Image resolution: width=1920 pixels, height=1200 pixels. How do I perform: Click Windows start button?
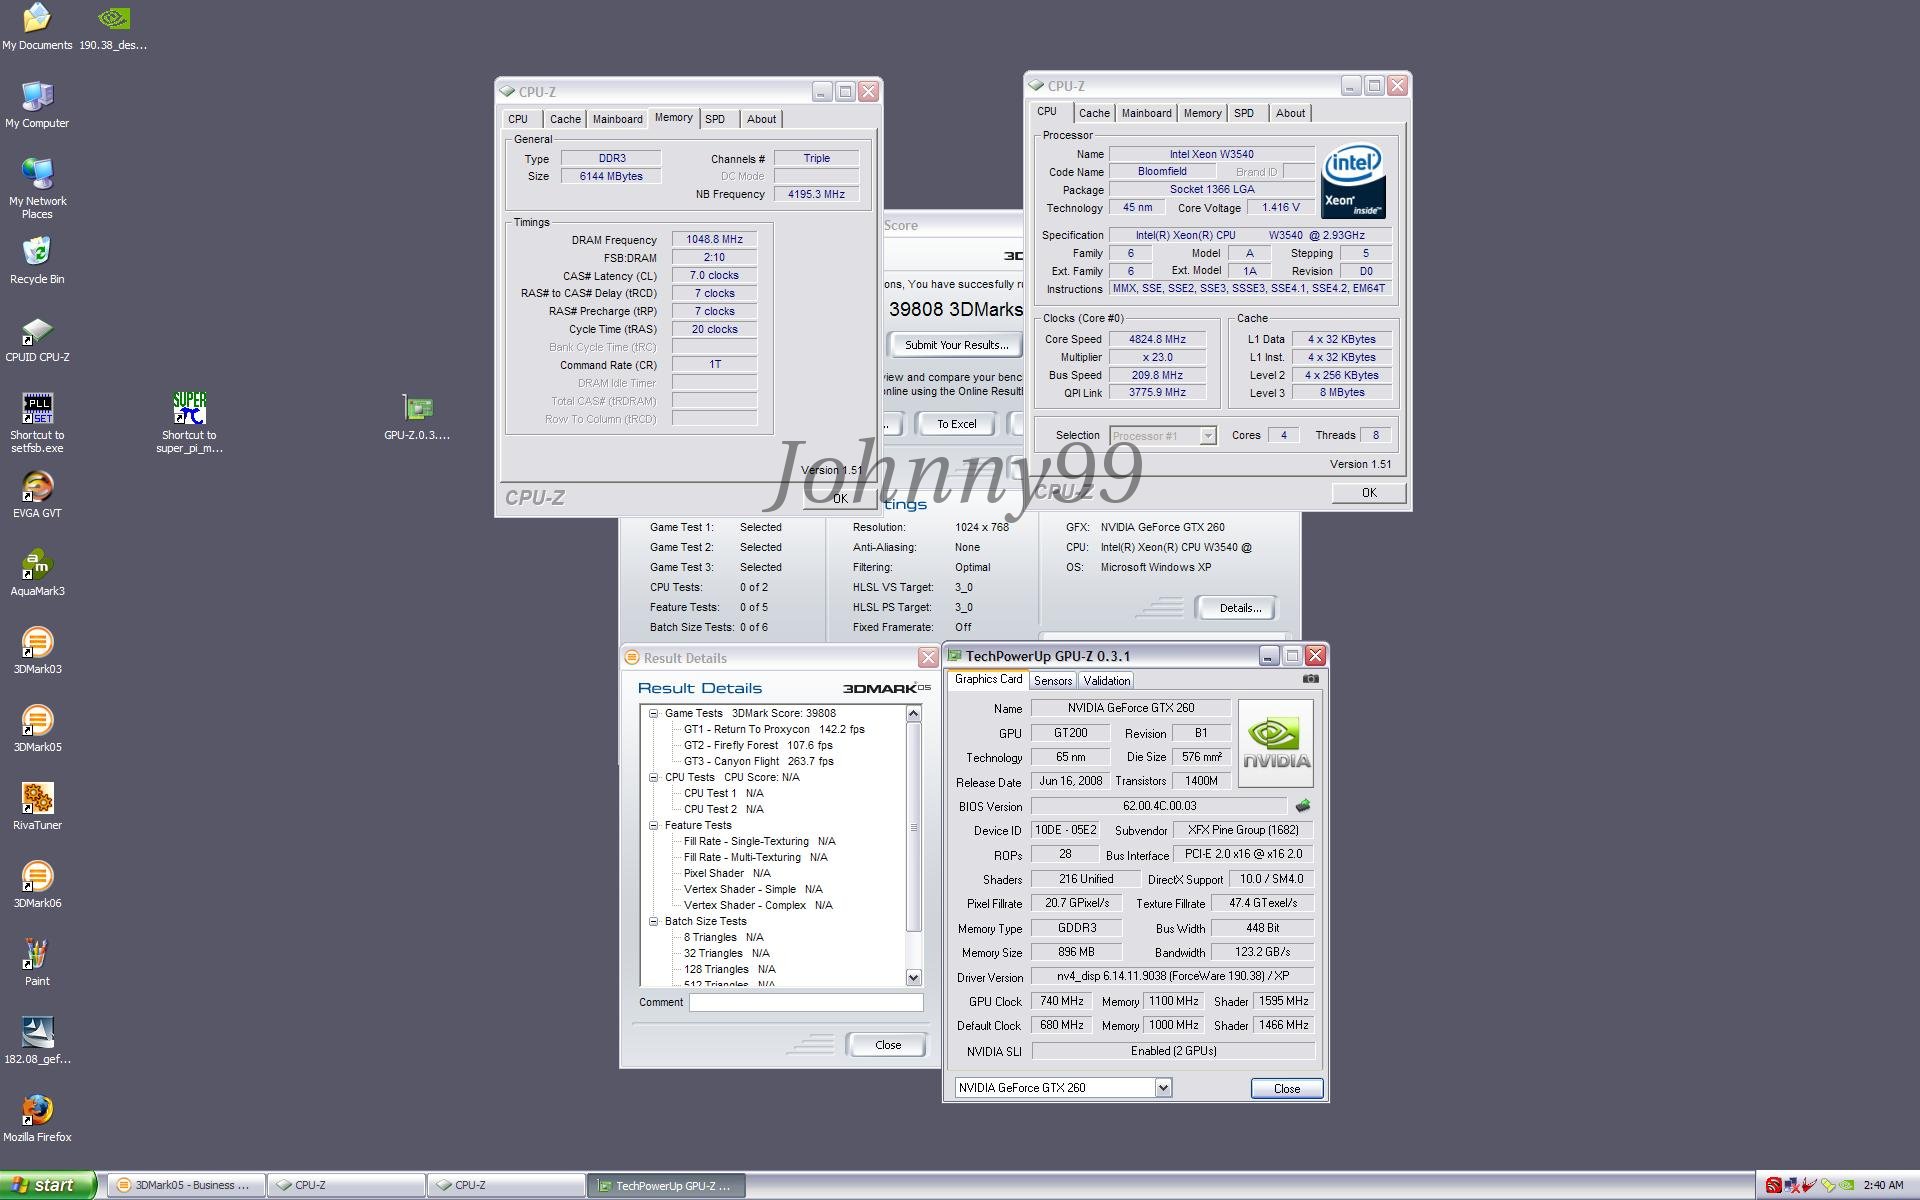click(48, 1186)
